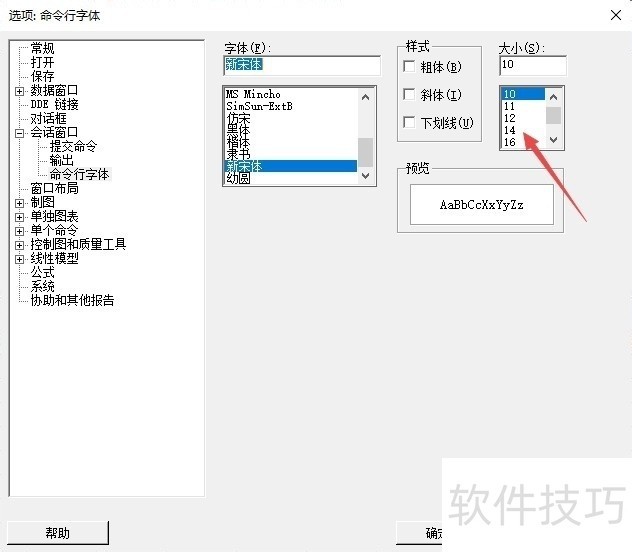Choose 仿宋 in the font list
The width and height of the screenshot is (632, 552).
[x=291, y=118]
